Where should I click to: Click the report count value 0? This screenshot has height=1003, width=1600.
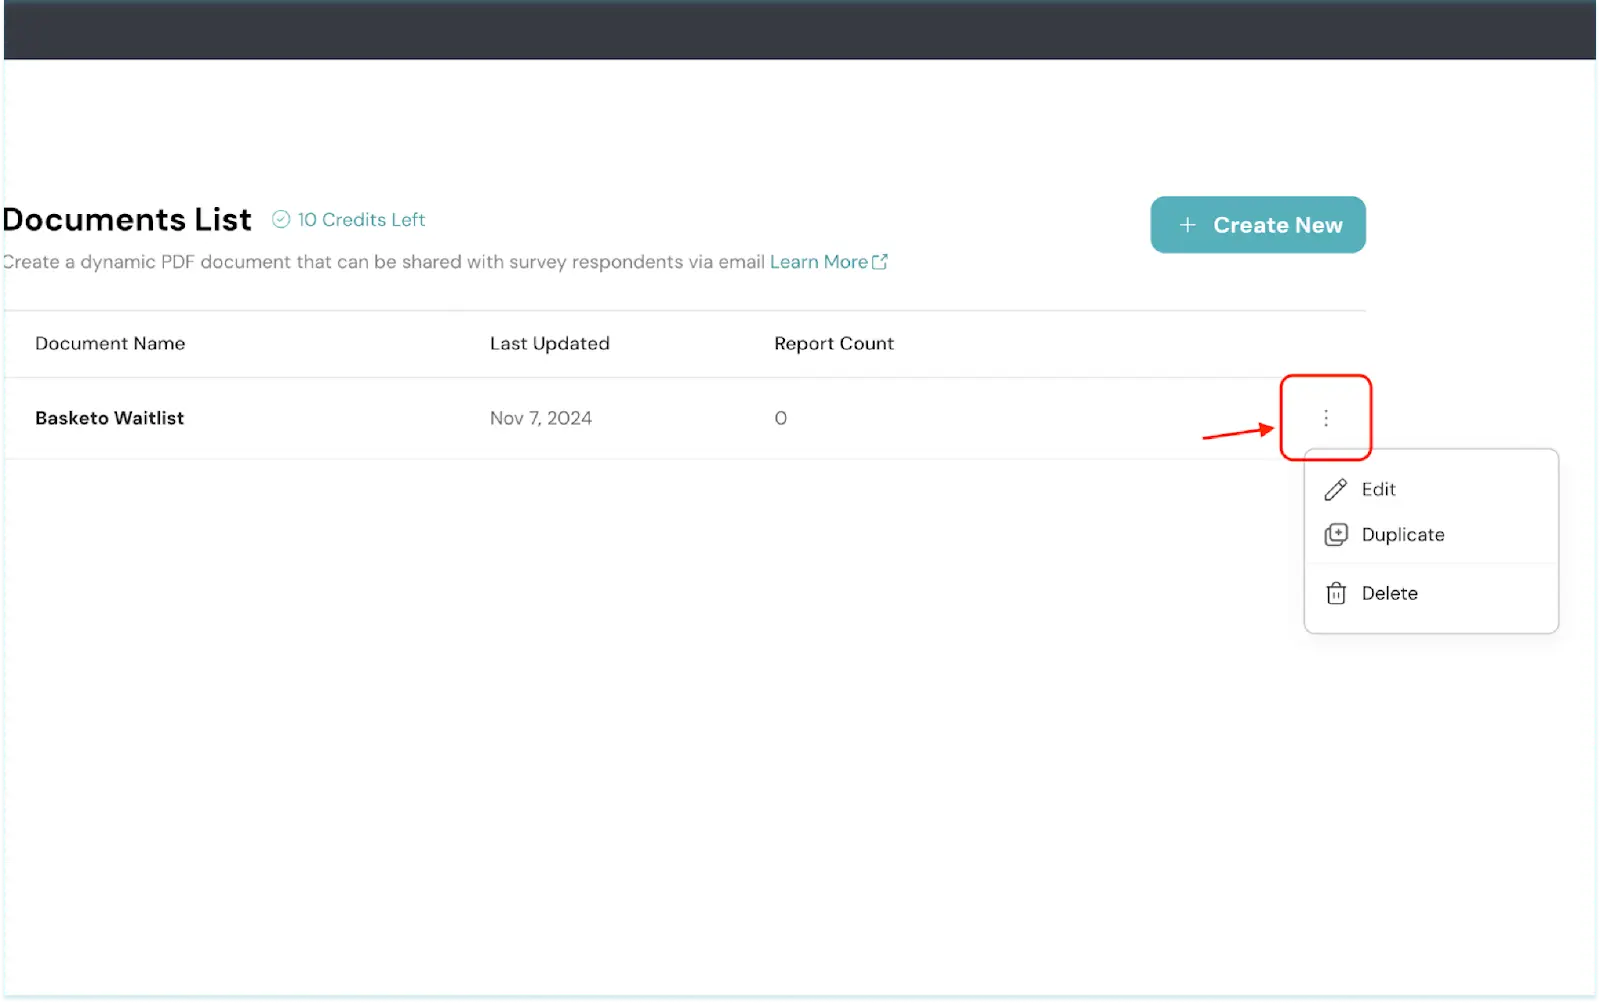pyautogui.click(x=780, y=418)
